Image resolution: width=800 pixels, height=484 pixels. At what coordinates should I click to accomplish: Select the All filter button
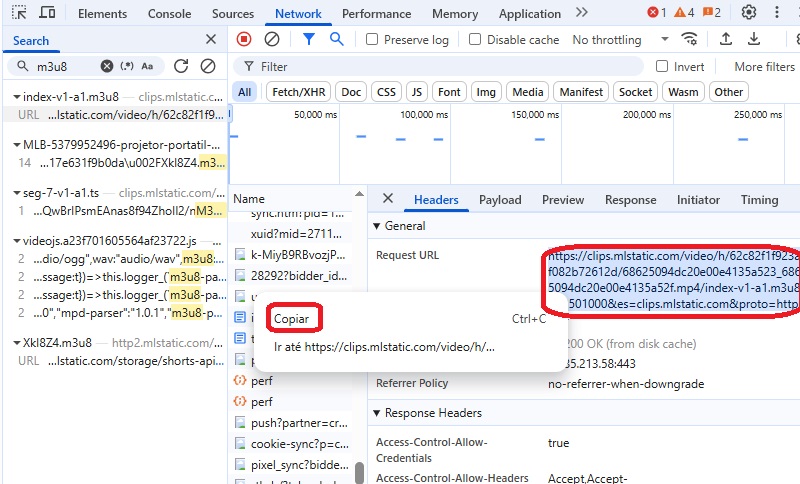coord(244,92)
